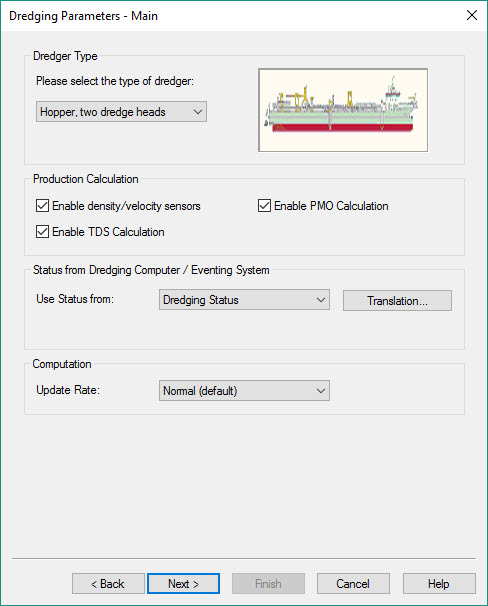488x606 pixels.
Task: Cancel the Dredging Parameters dialog
Action: (353, 584)
